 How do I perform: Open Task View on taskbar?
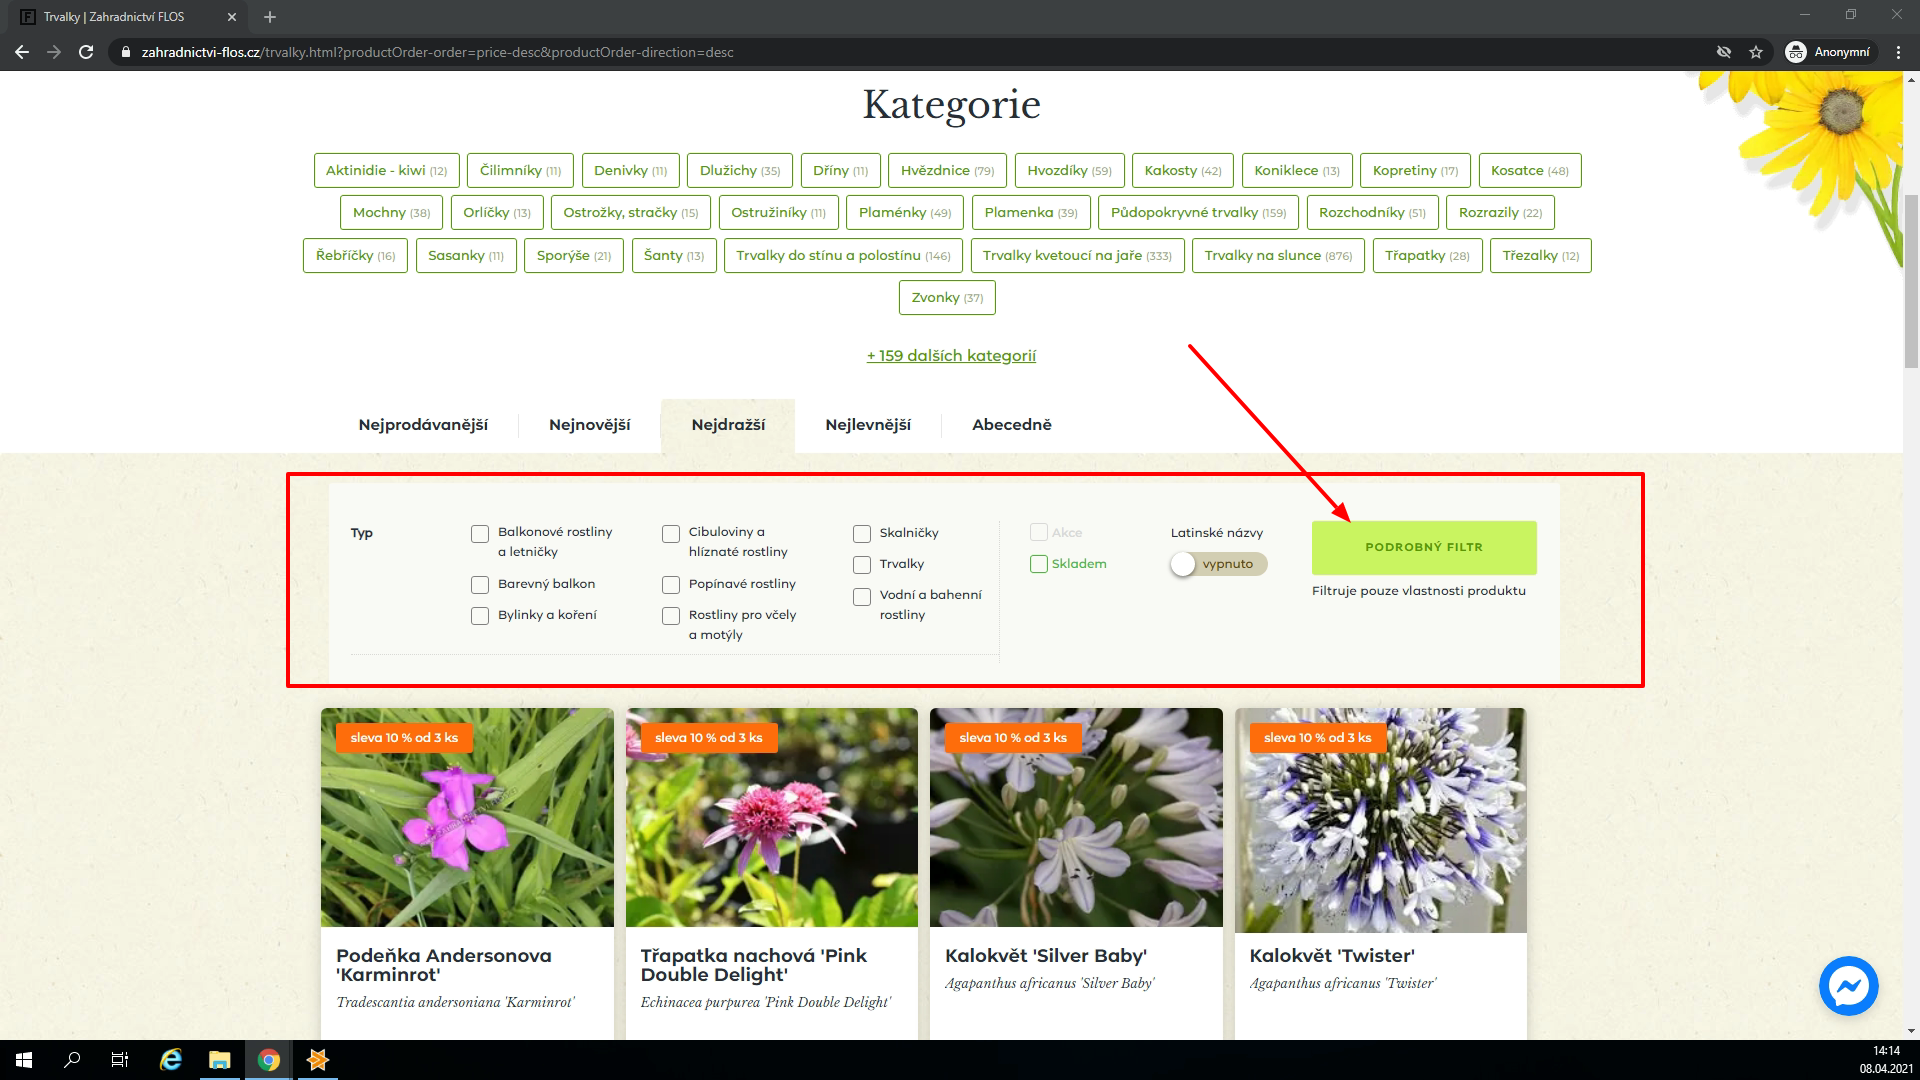pos(120,1060)
